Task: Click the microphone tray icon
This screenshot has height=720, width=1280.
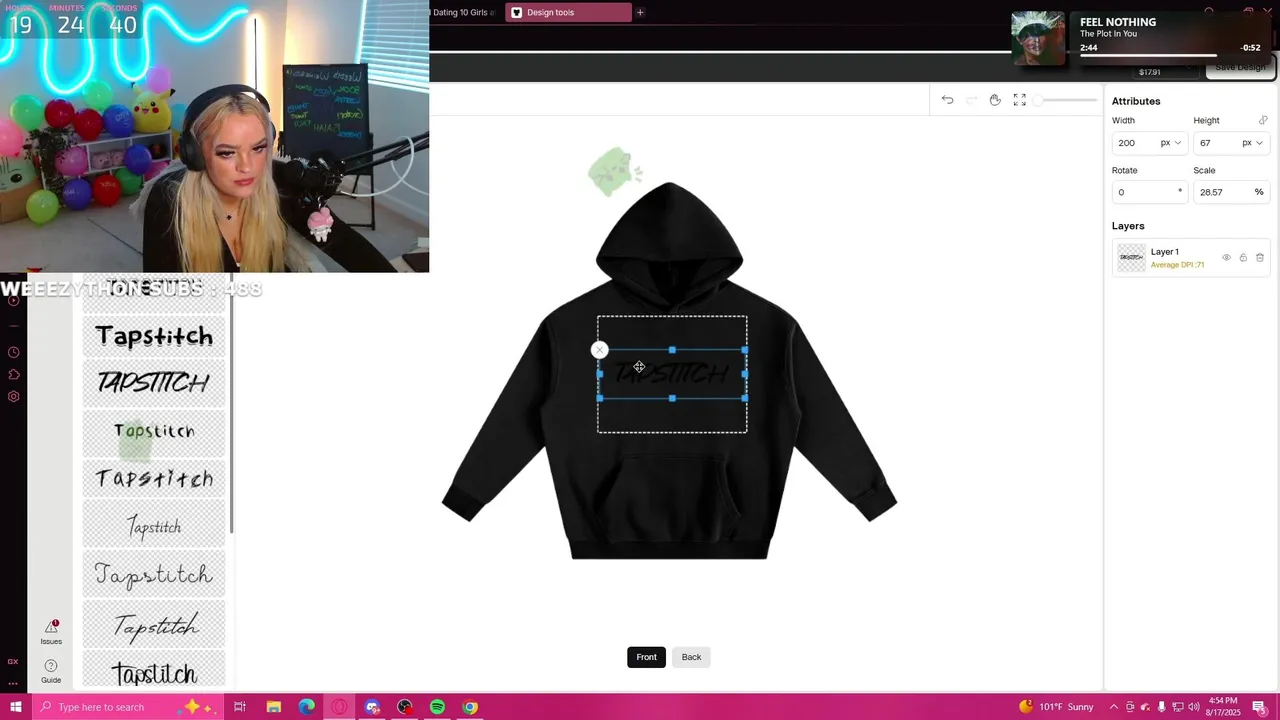Action: pyautogui.click(x=1161, y=707)
